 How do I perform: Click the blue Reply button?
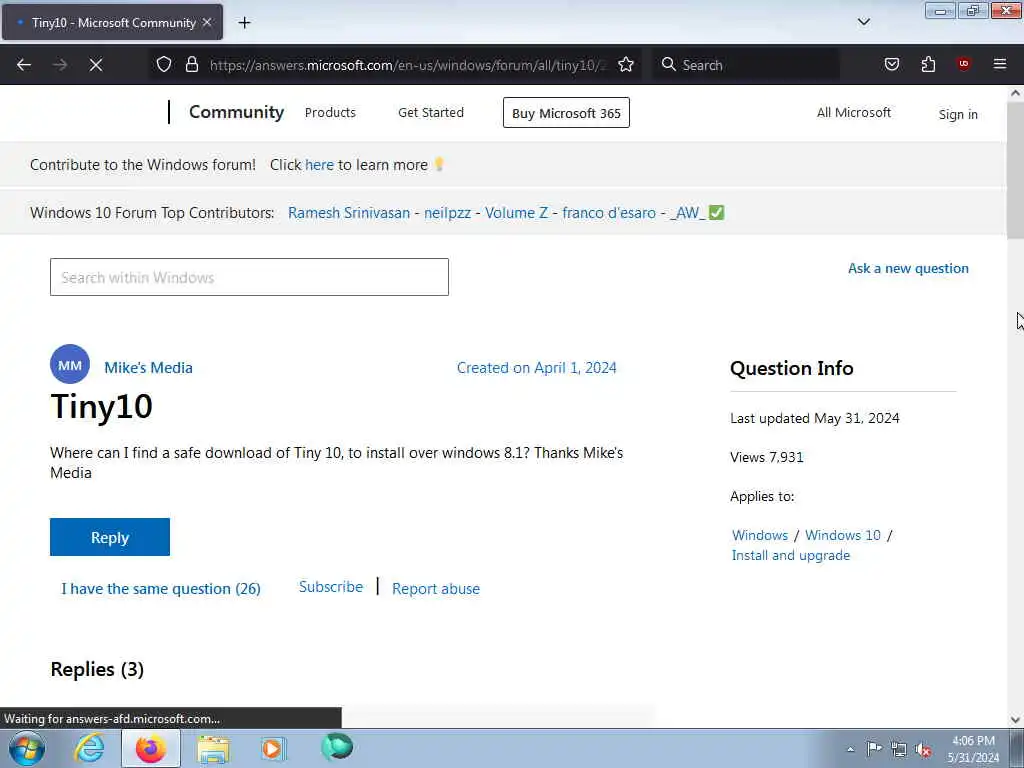[110, 537]
